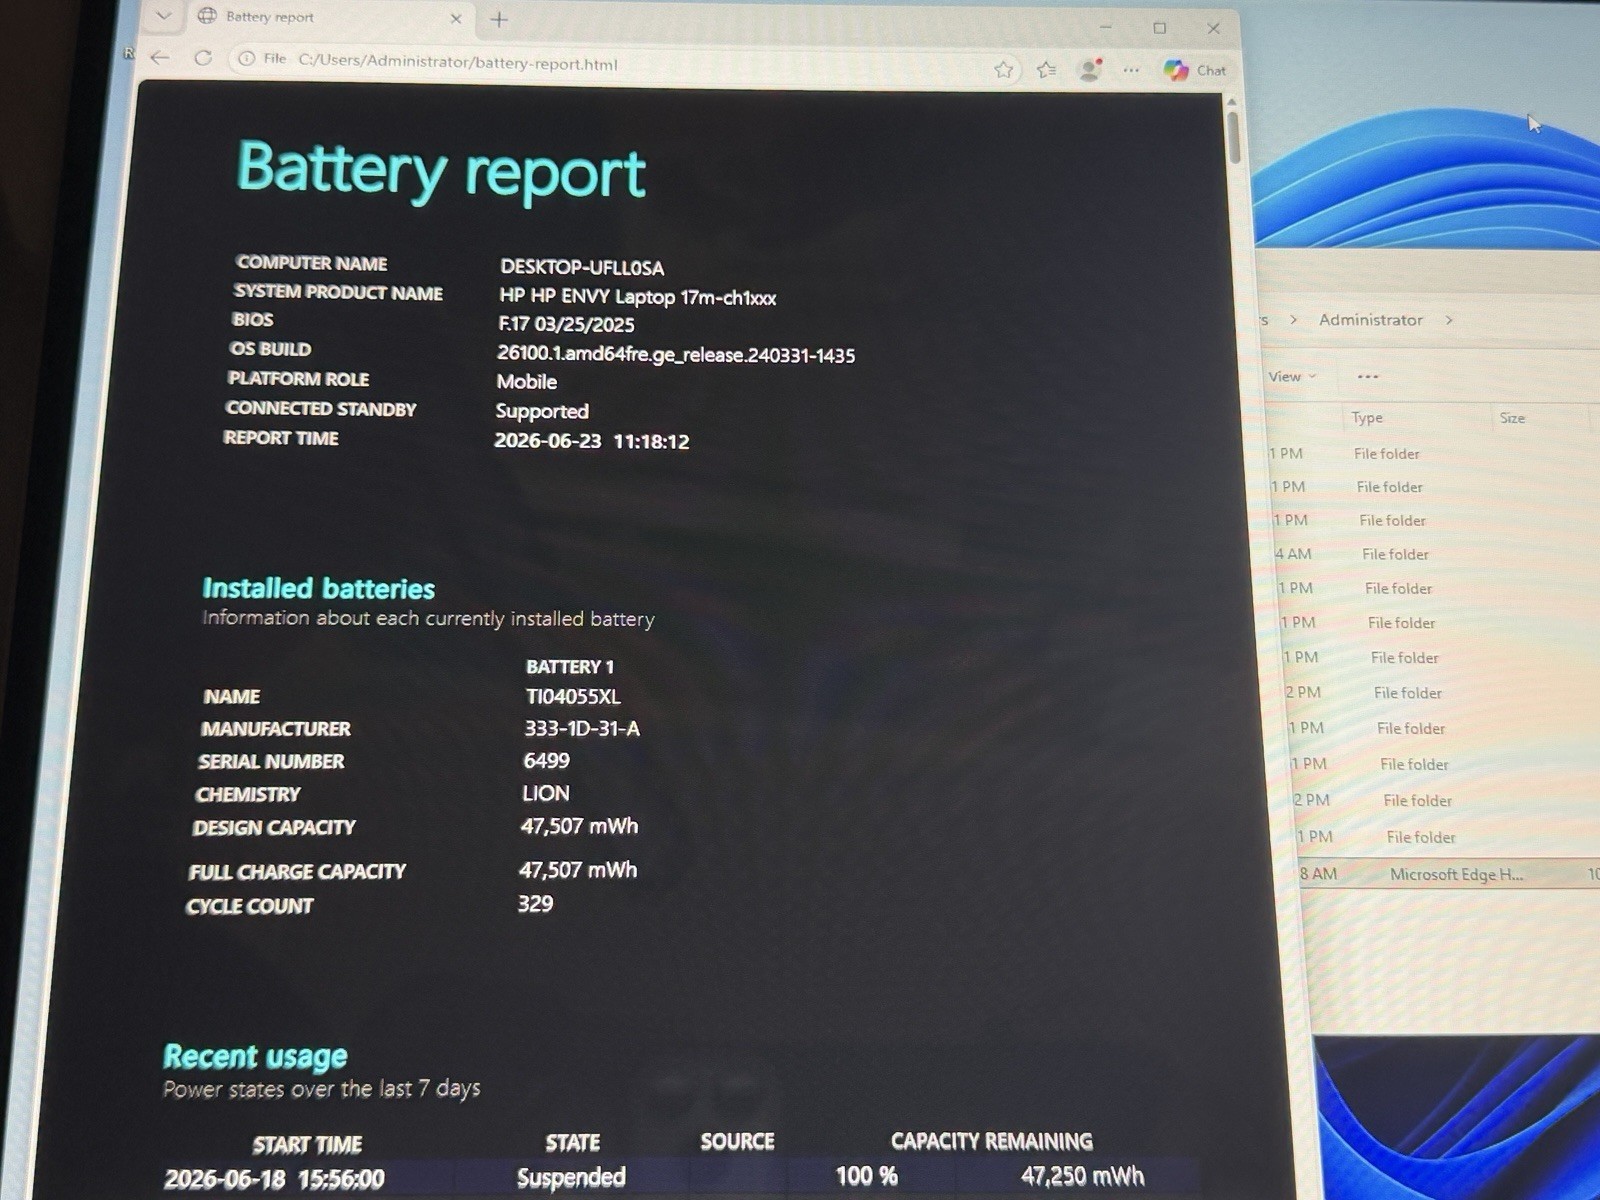Expand the chevron after Administrator in breadcrumb
This screenshot has width=1600, height=1200.
pos(1449,320)
